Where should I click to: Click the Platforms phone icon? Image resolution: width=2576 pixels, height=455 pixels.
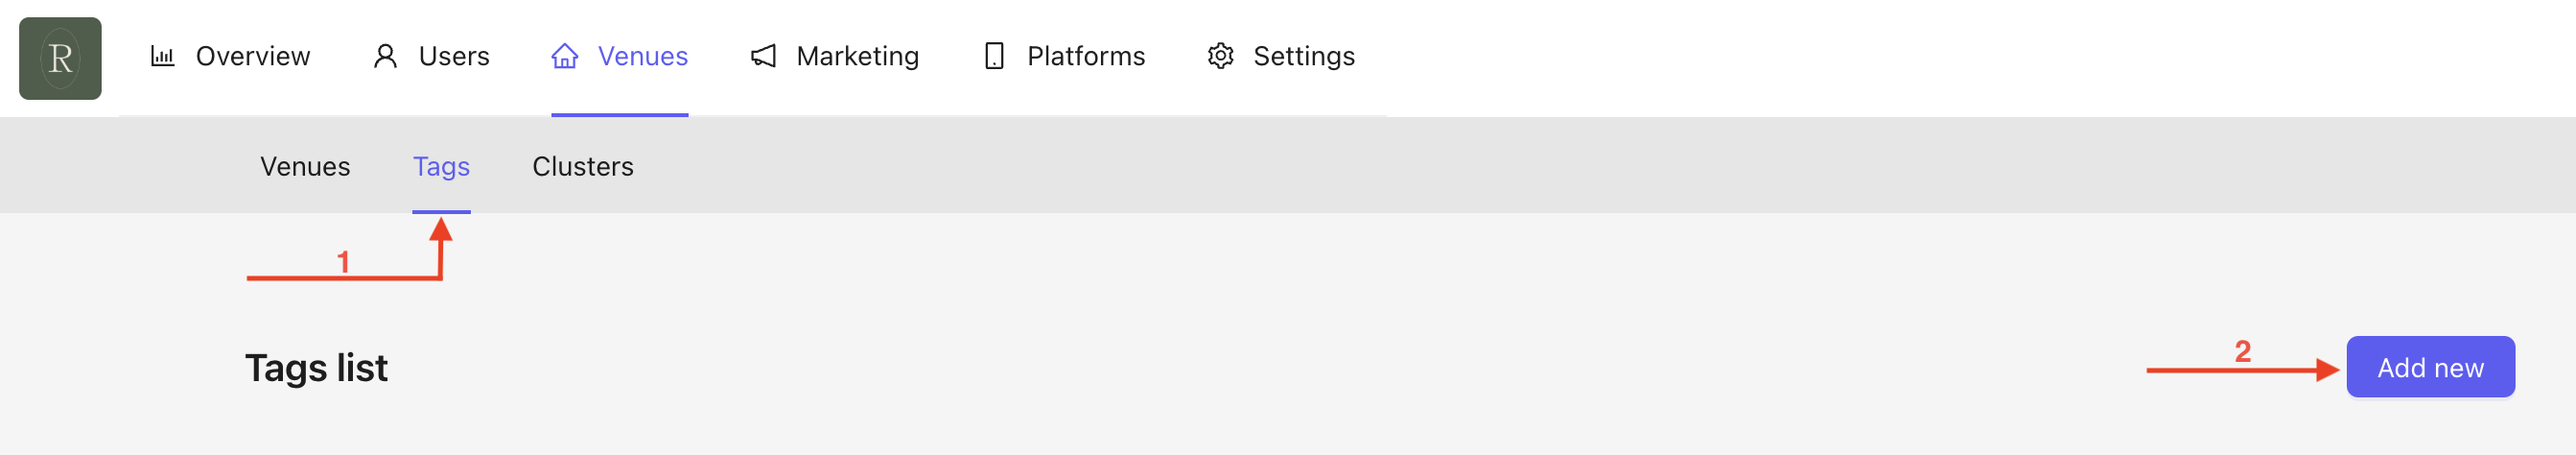pyautogui.click(x=994, y=56)
